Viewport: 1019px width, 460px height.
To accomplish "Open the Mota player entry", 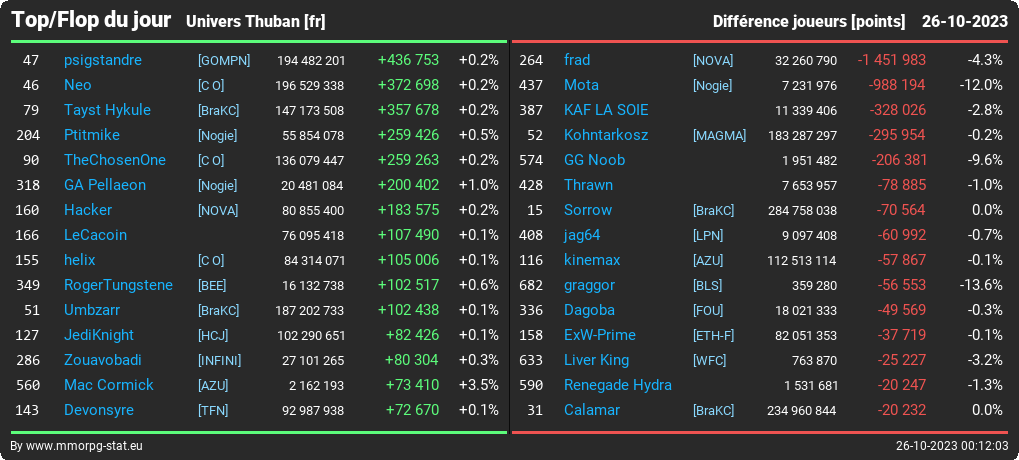I will (x=581, y=85).
